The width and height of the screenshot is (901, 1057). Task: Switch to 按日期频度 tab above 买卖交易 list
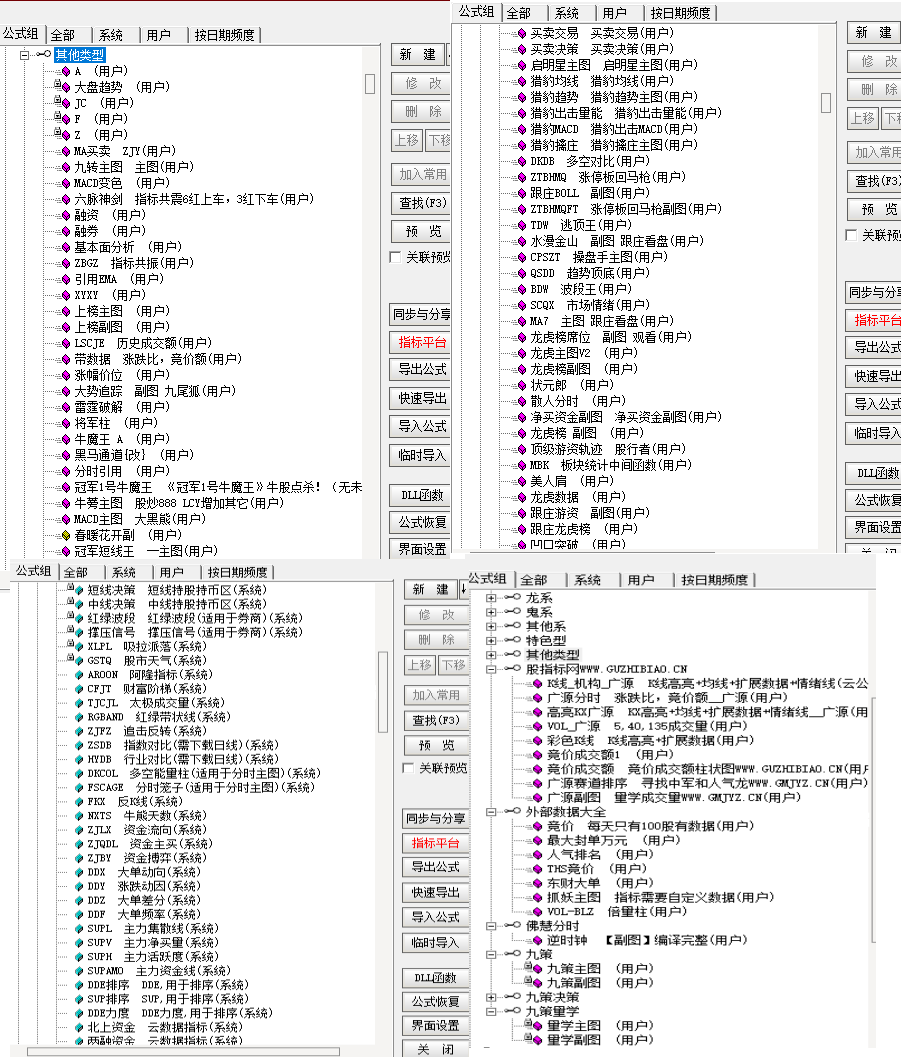tap(680, 13)
